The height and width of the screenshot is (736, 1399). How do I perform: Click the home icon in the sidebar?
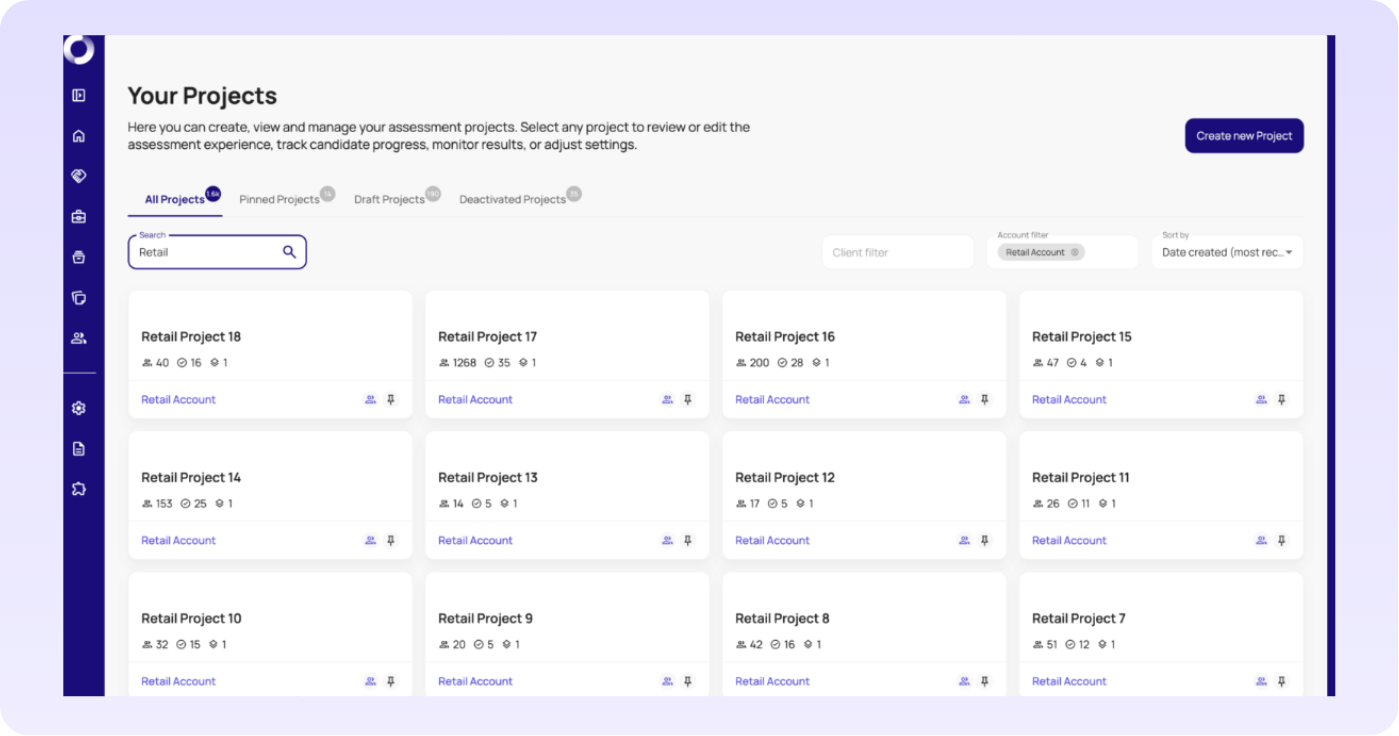point(79,136)
